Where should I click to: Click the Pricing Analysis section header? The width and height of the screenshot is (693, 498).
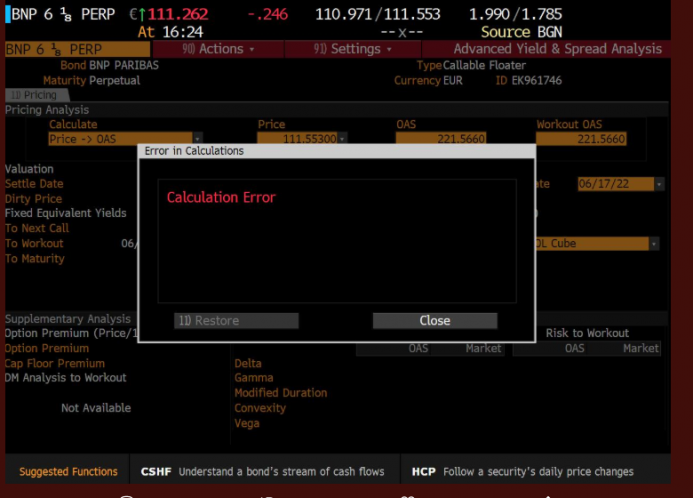coord(47,110)
